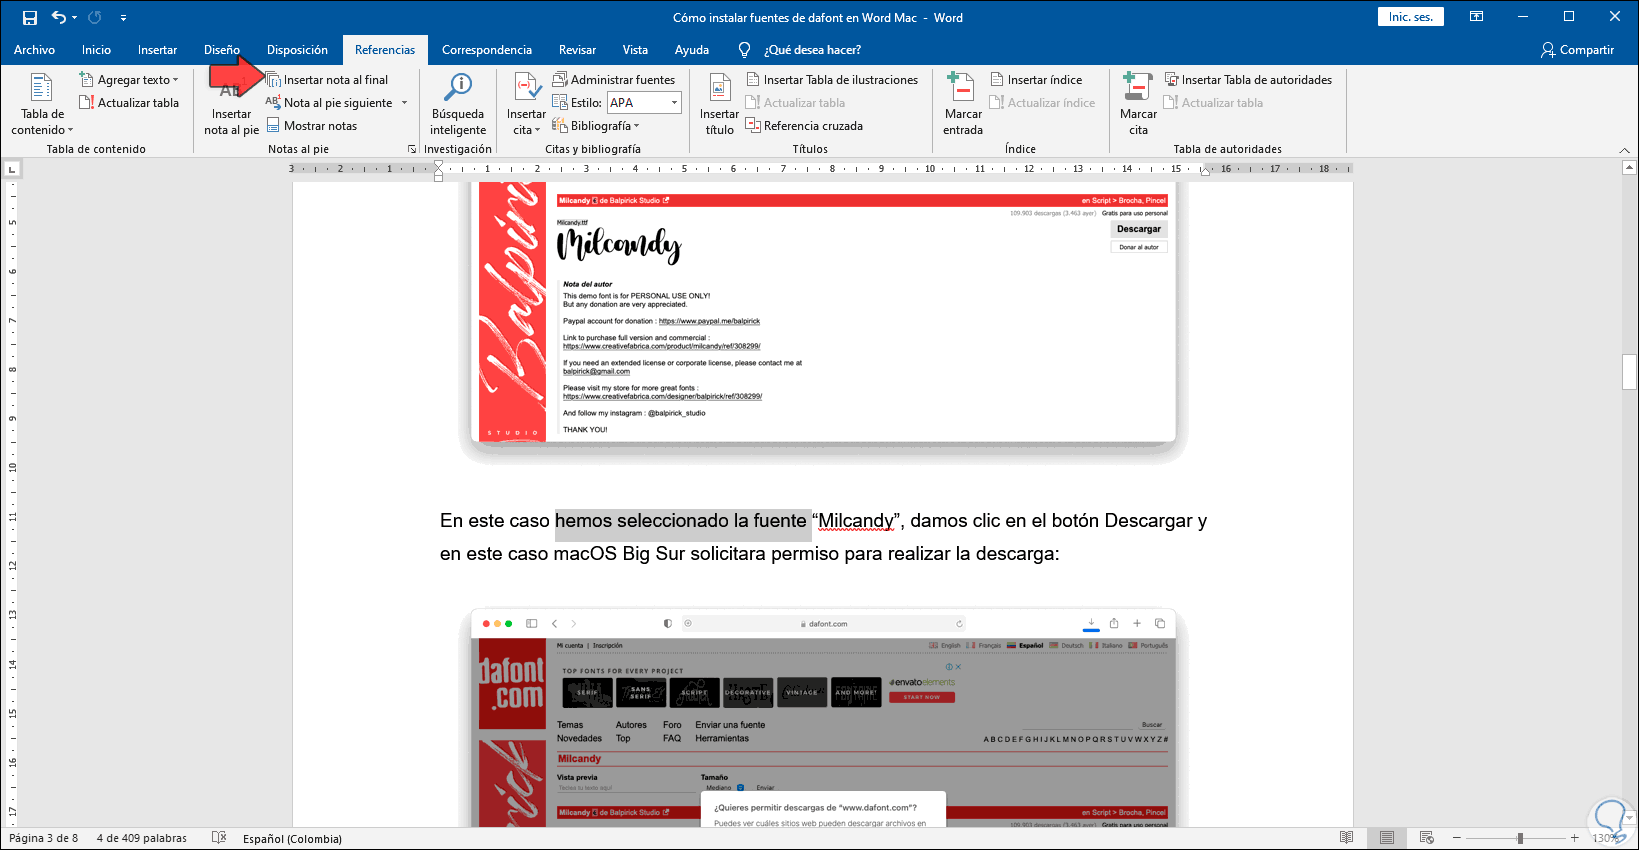The height and width of the screenshot is (850, 1639).
Task: Click the word “Milcandy” in the paragraph
Action: click(856, 521)
